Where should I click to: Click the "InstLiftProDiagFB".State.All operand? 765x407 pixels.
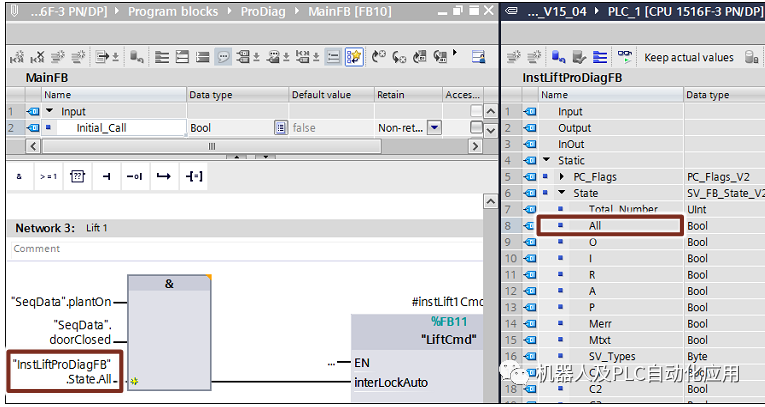64,371
